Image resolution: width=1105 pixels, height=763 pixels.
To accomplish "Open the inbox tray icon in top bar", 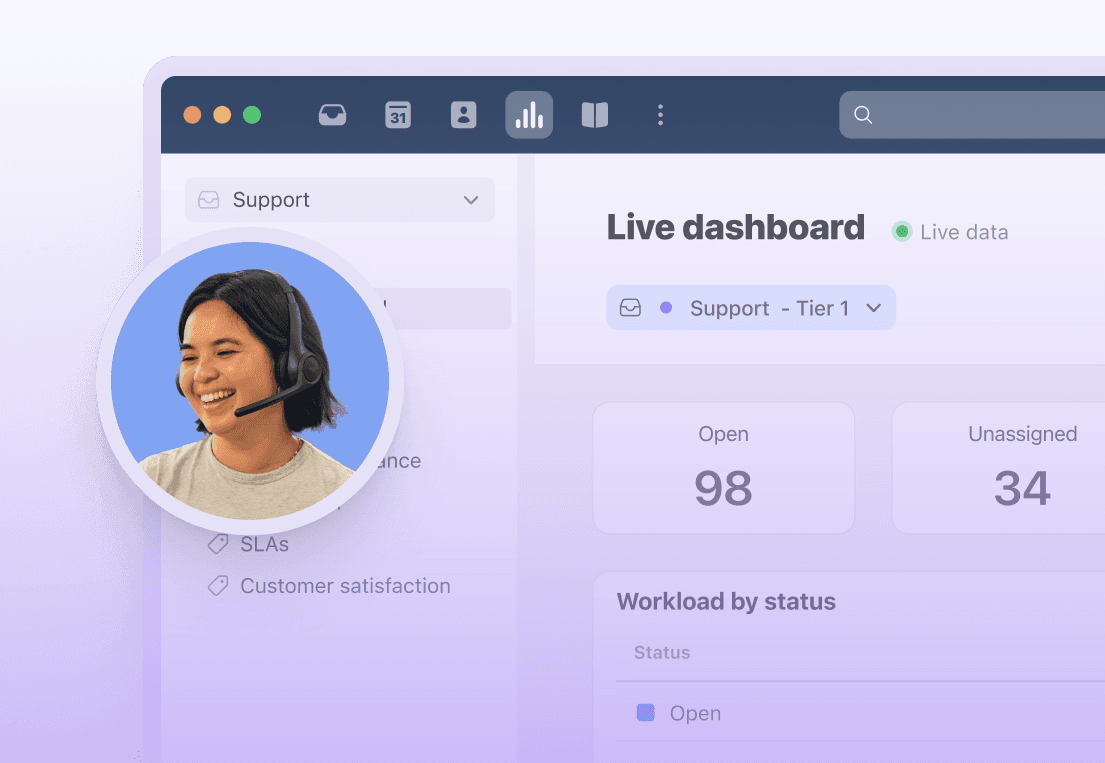I will pyautogui.click(x=332, y=115).
